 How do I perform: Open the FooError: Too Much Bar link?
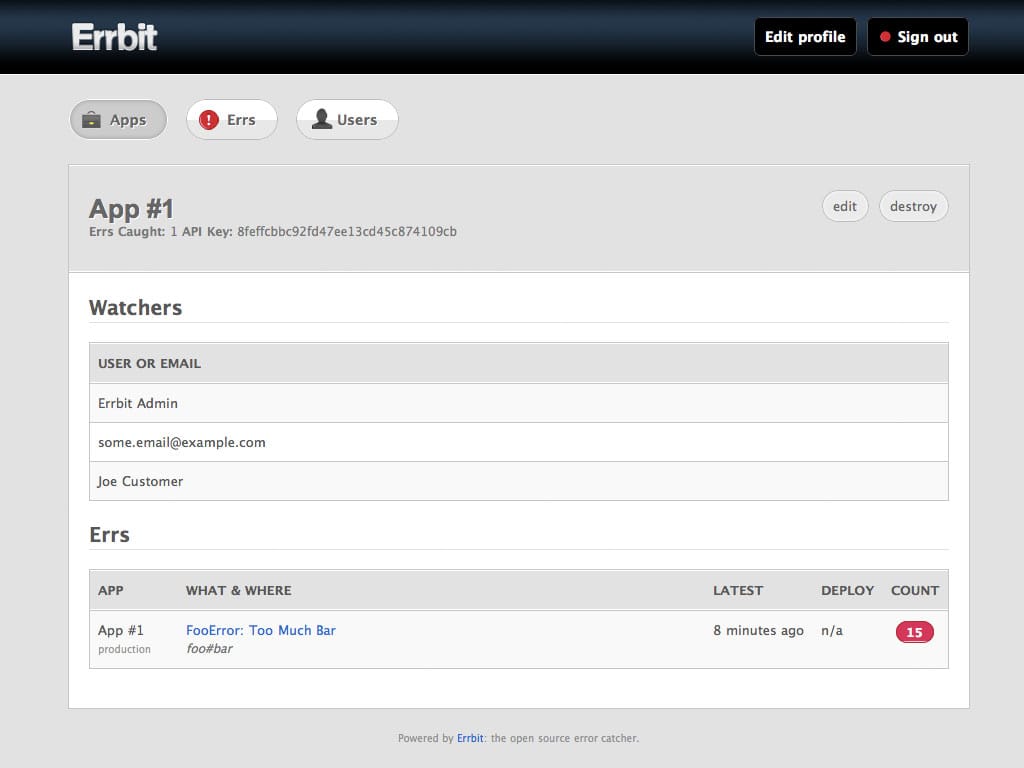coord(261,630)
